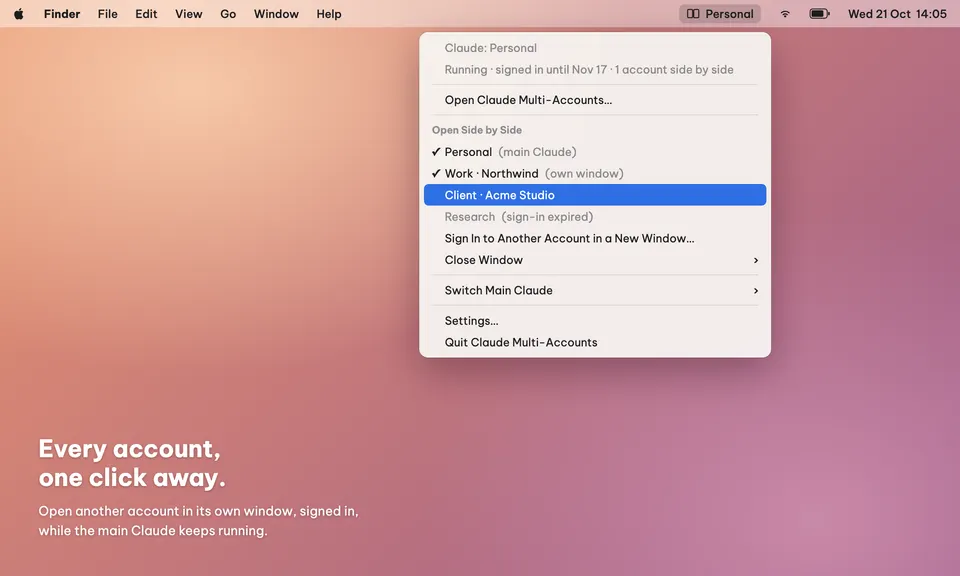Open Settings… from the dropdown menu
This screenshot has width=960, height=576.
pos(595,321)
